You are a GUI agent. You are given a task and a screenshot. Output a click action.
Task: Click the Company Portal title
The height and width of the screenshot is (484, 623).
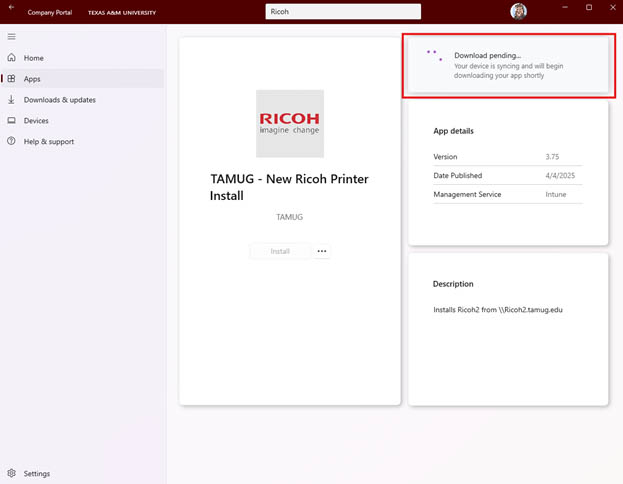50,12
